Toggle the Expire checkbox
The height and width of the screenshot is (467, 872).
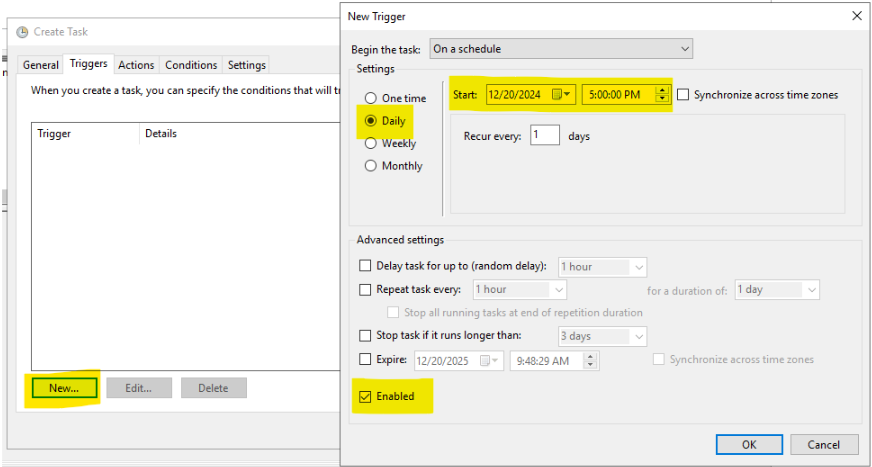(x=365, y=359)
